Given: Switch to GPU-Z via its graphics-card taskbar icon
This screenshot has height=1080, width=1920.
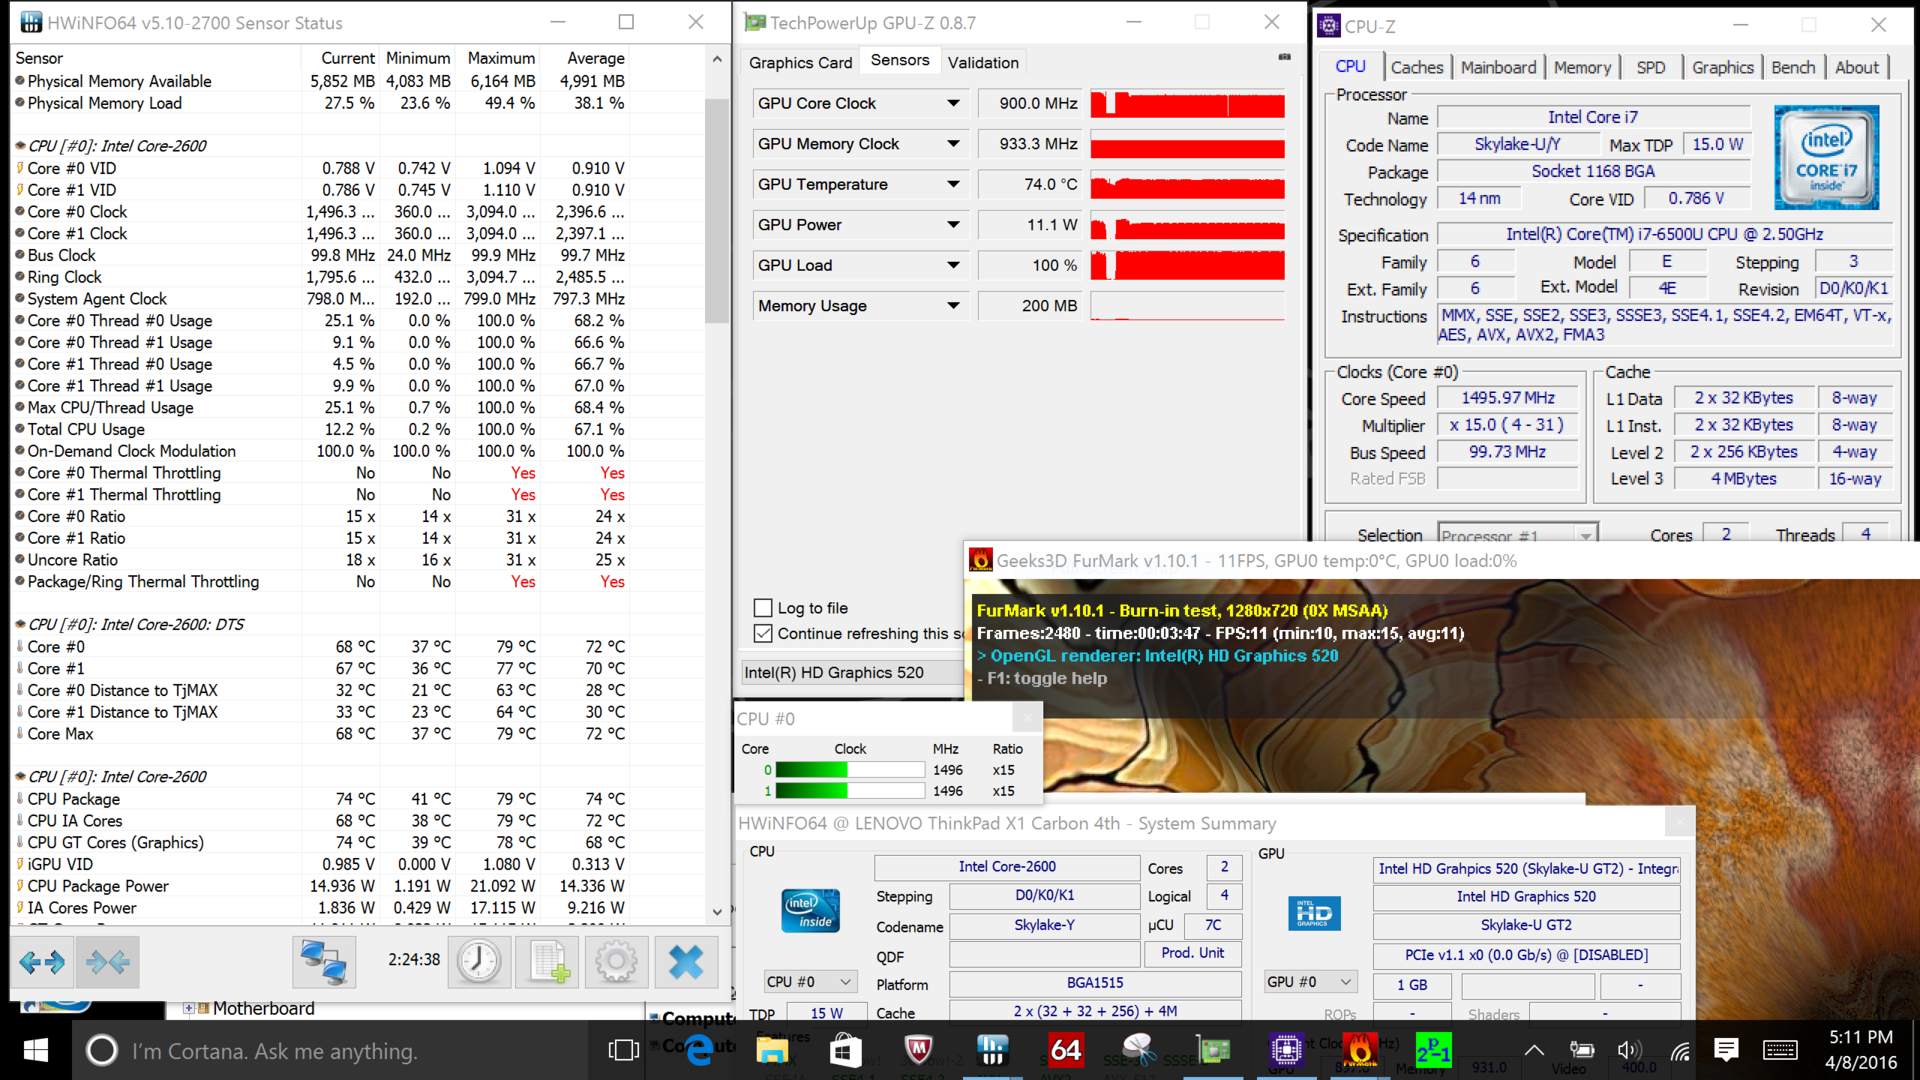Looking at the screenshot, I should coord(1213,1050).
